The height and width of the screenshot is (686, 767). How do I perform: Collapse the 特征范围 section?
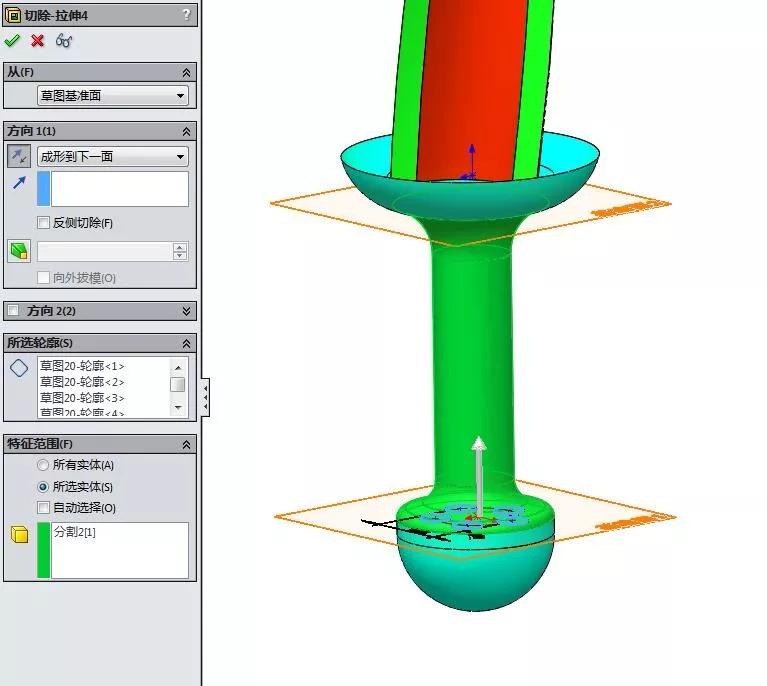coord(186,445)
